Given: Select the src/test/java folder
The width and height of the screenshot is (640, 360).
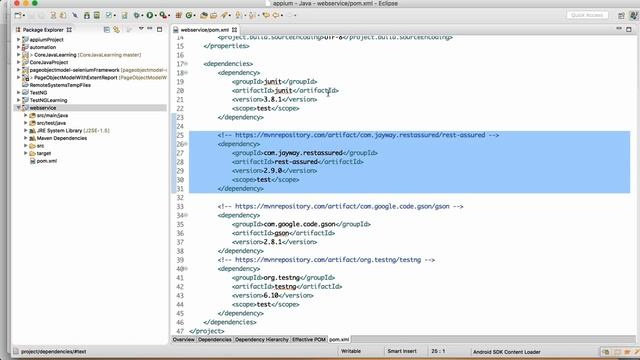Looking at the screenshot, I should pos(51,123).
